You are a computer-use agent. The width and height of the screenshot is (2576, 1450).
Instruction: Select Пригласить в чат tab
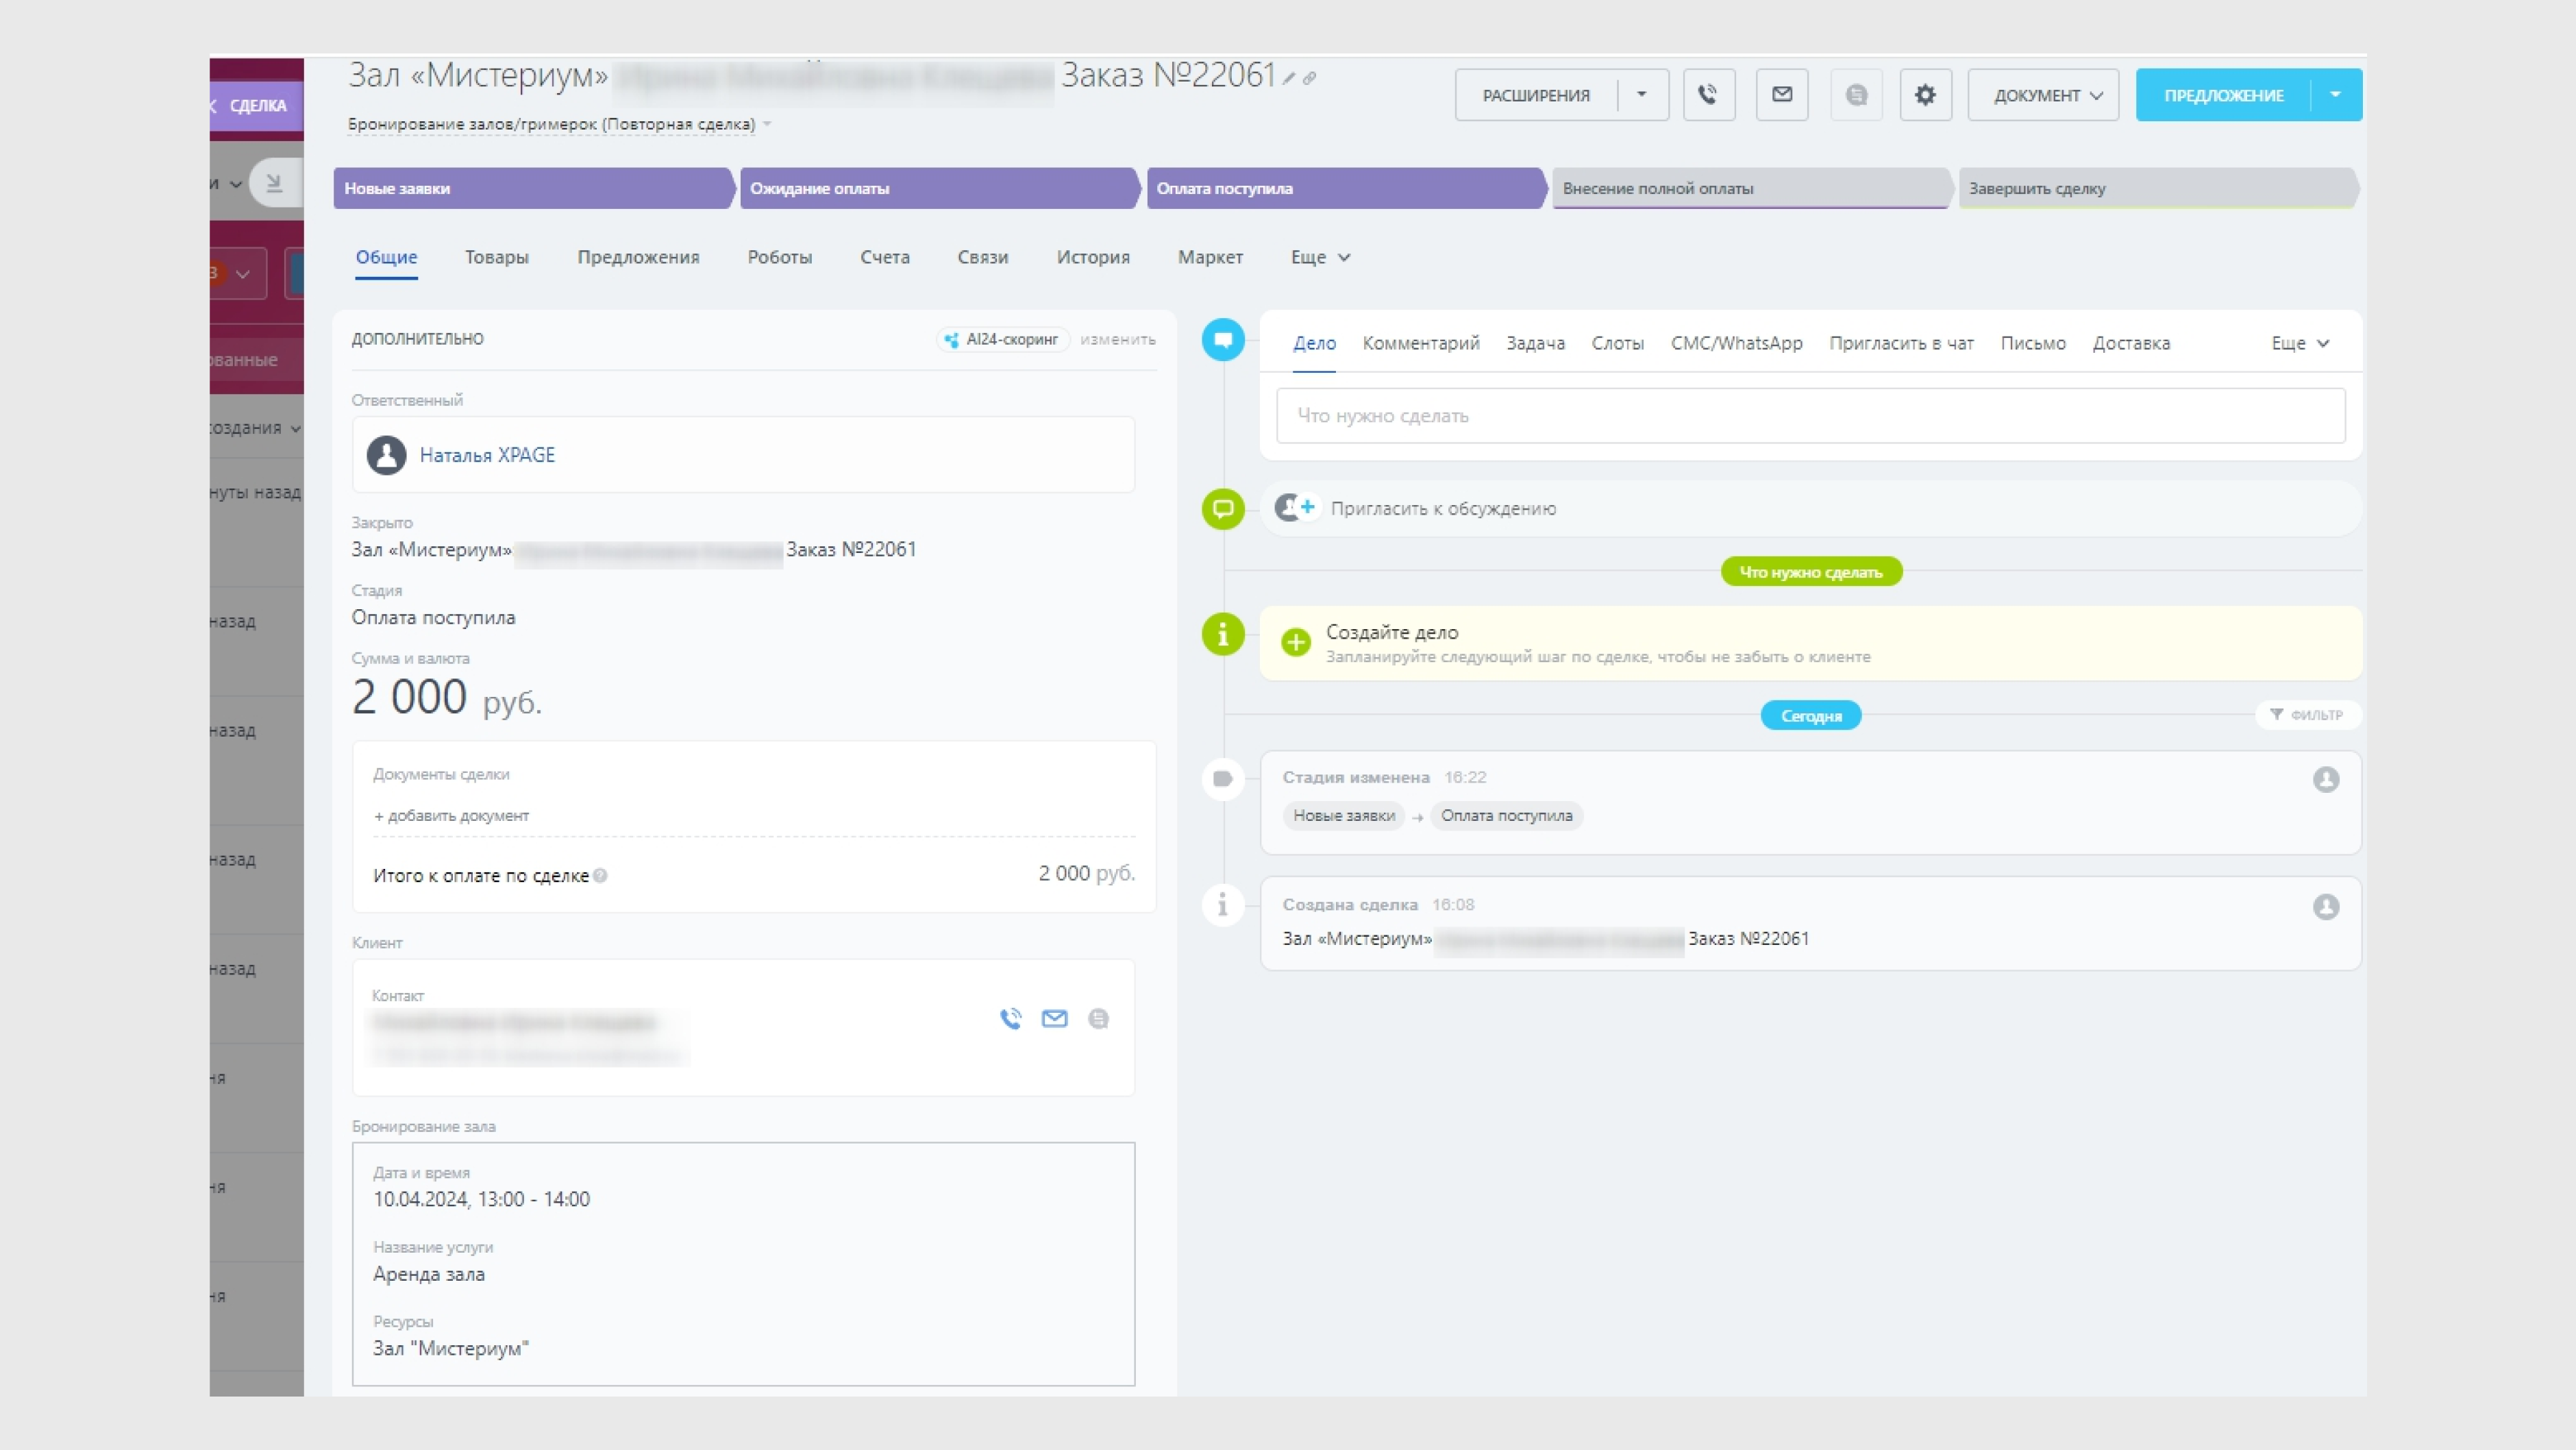(x=1901, y=344)
